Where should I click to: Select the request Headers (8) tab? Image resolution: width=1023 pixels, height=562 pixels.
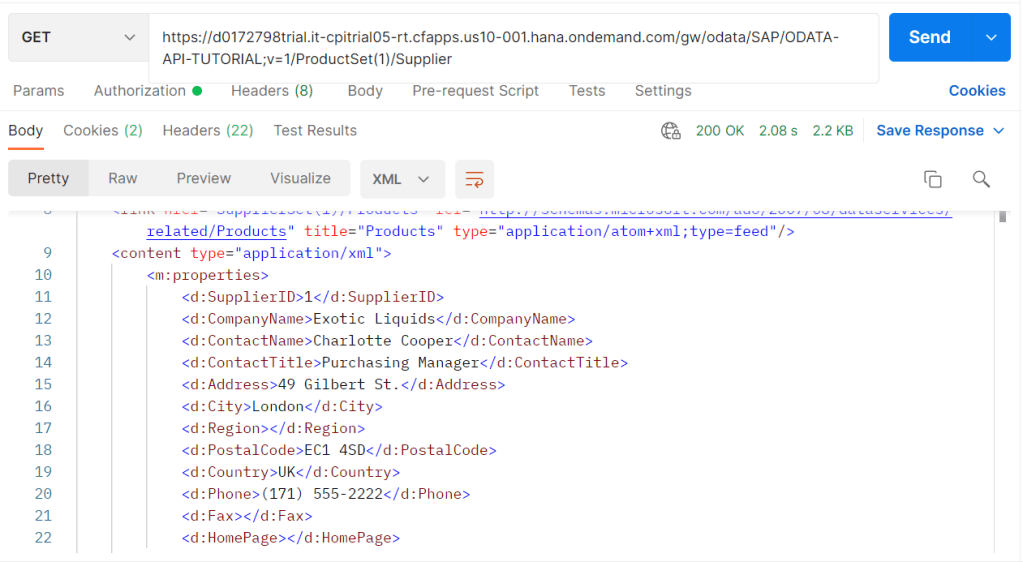(x=272, y=91)
